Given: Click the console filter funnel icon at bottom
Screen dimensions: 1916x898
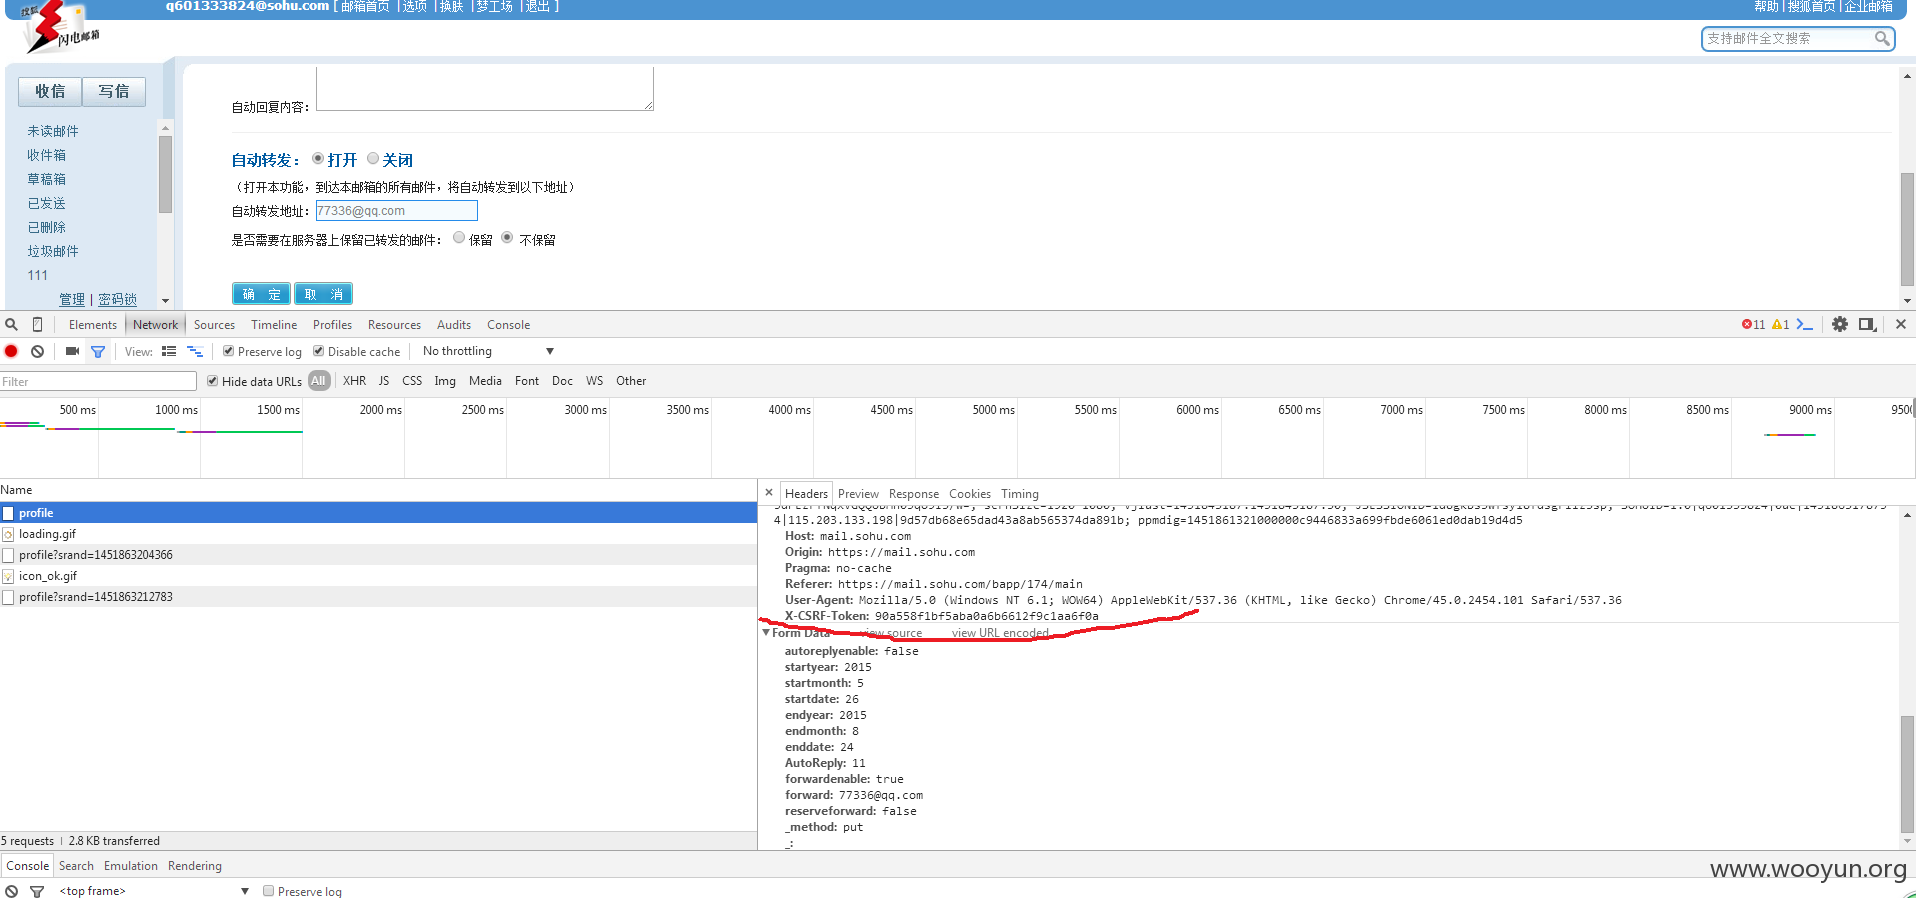Looking at the screenshot, I should [37, 891].
